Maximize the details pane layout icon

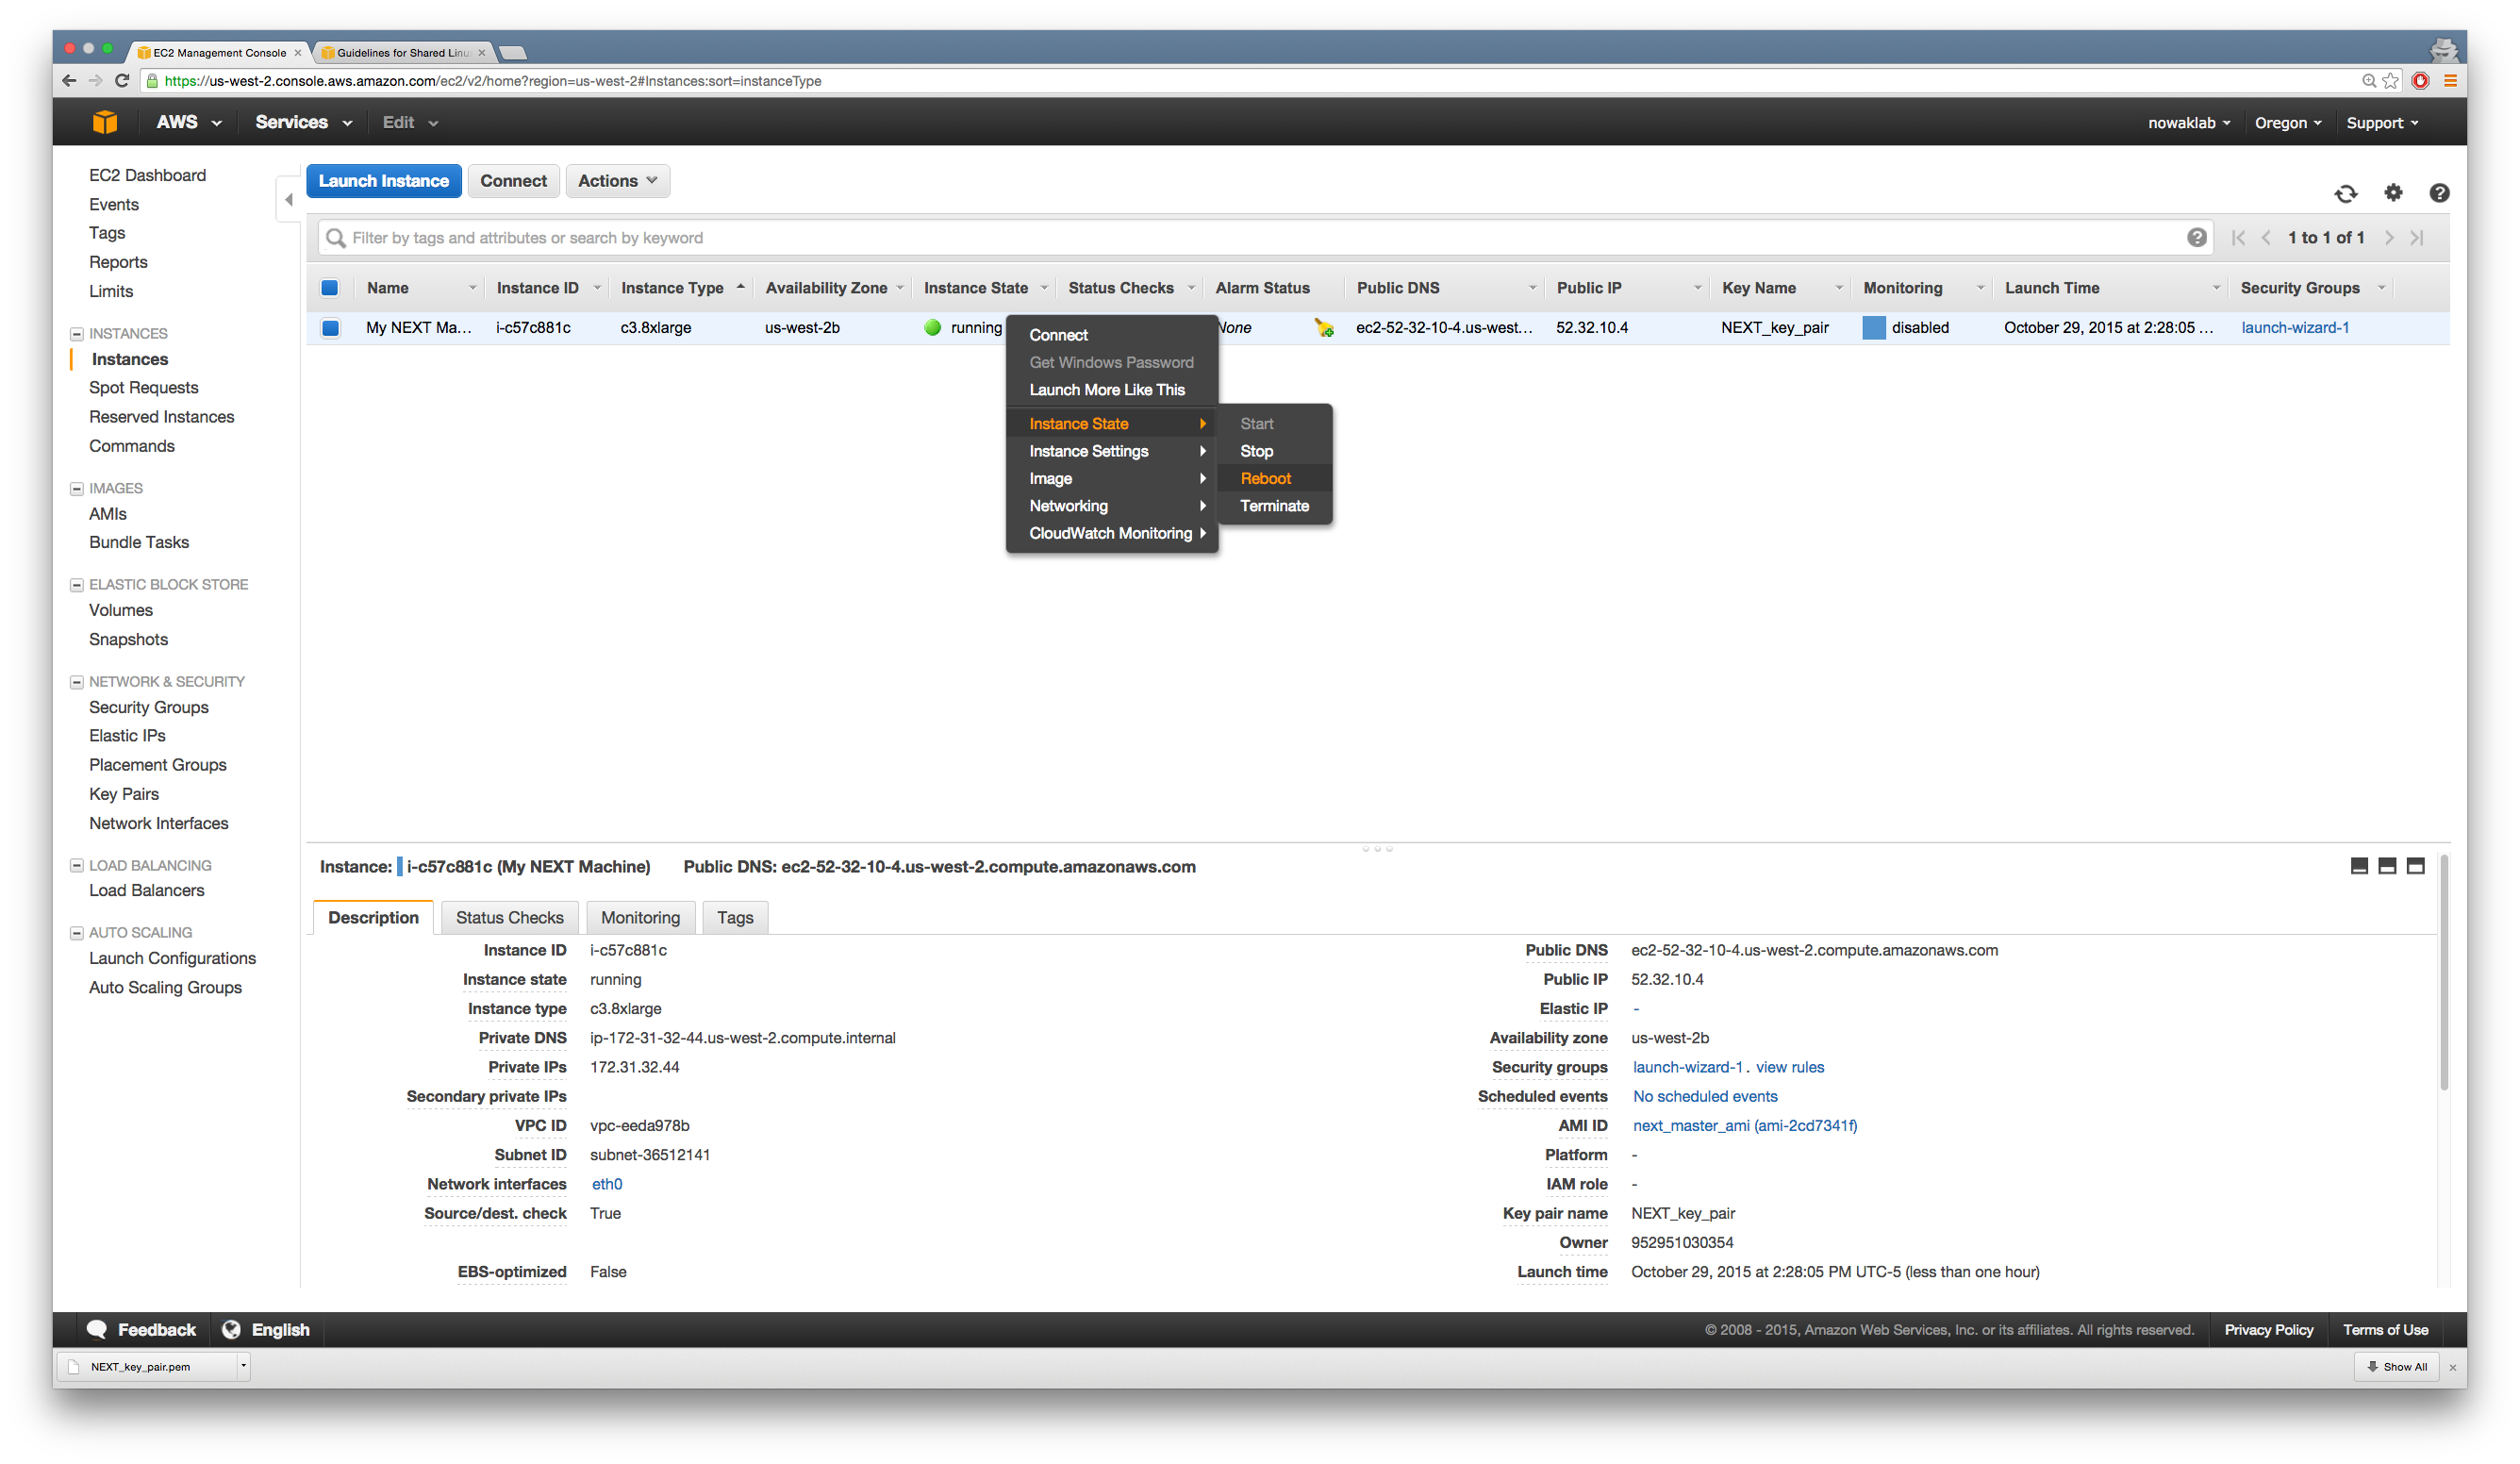tap(2415, 866)
